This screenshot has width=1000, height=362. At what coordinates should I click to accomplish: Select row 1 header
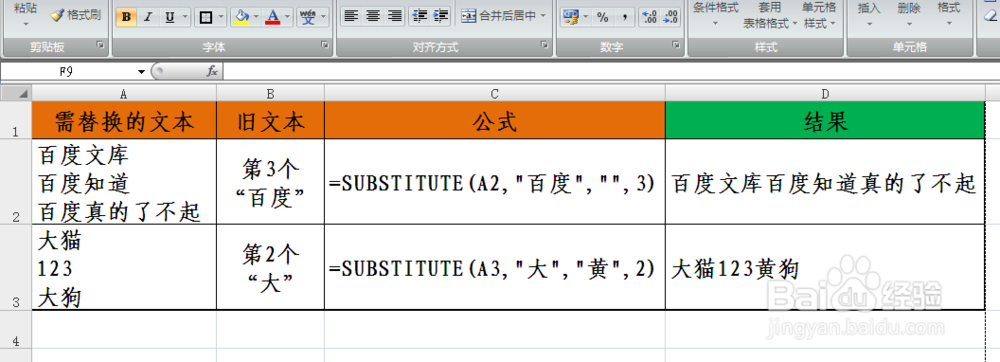tap(16, 120)
